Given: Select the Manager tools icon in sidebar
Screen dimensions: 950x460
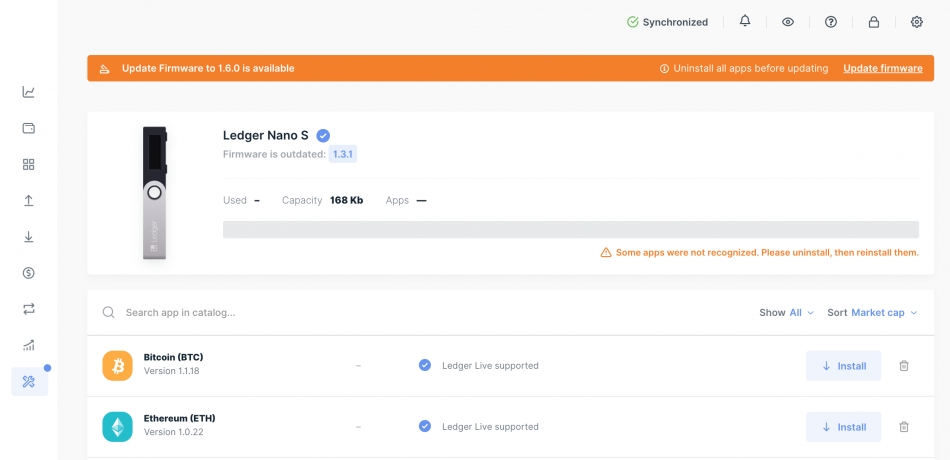Looking at the screenshot, I should pyautogui.click(x=29, y=382).
